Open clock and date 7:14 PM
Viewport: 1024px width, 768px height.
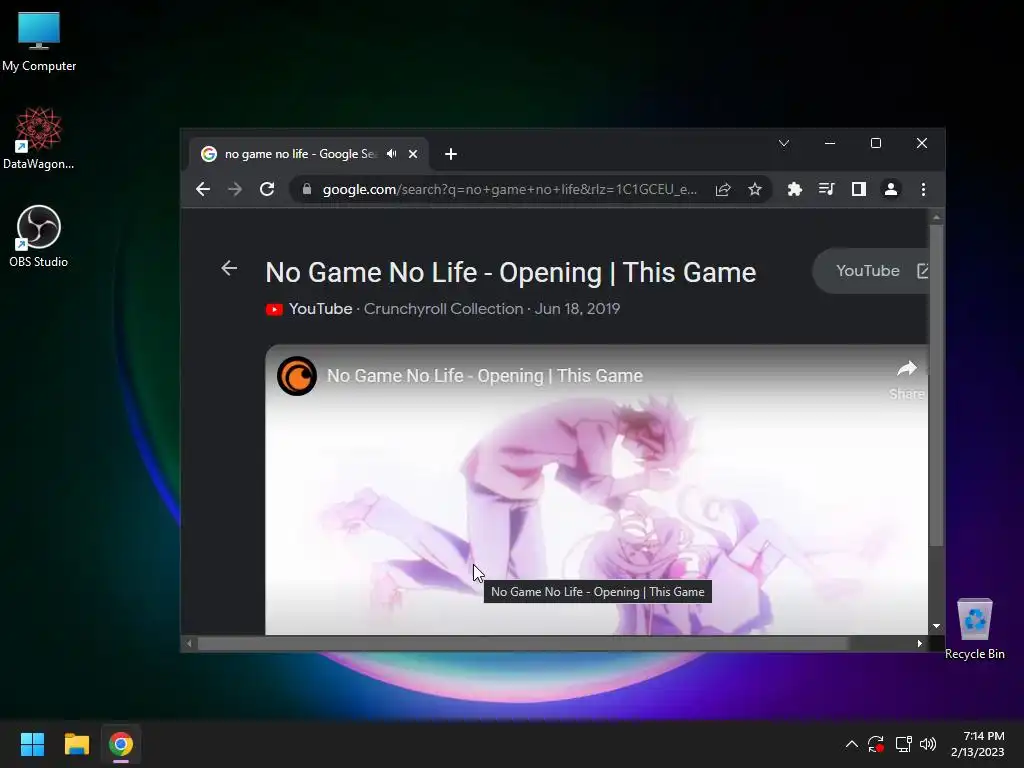coord(978,744)
